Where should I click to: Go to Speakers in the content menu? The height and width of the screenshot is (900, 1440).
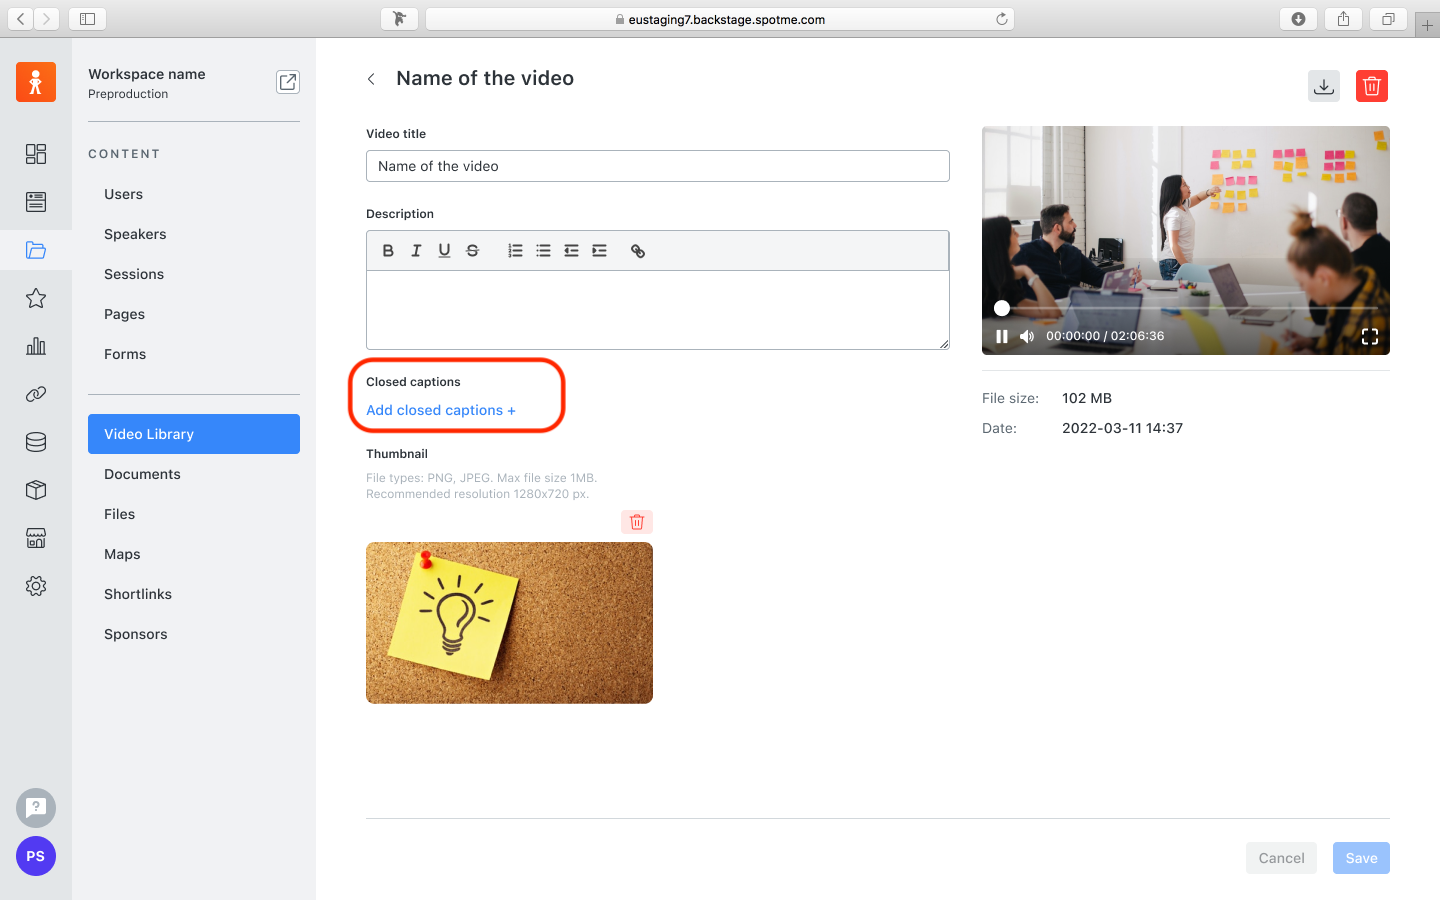point(135,234)
